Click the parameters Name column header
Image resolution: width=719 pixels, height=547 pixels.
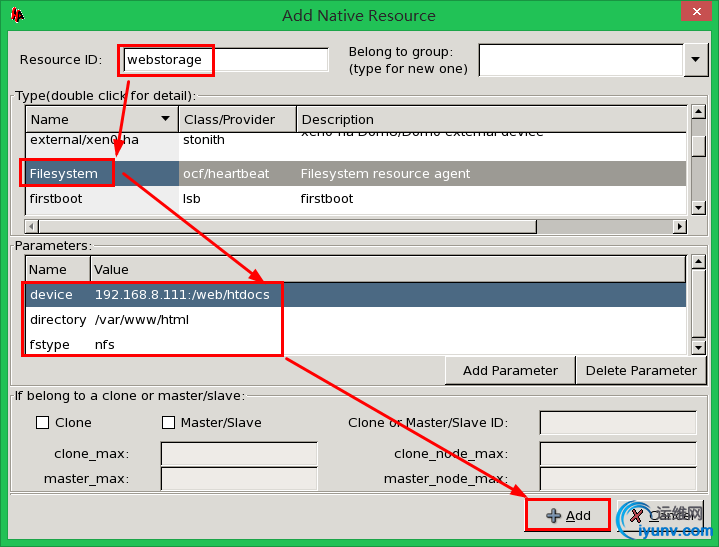coord(58,269)
